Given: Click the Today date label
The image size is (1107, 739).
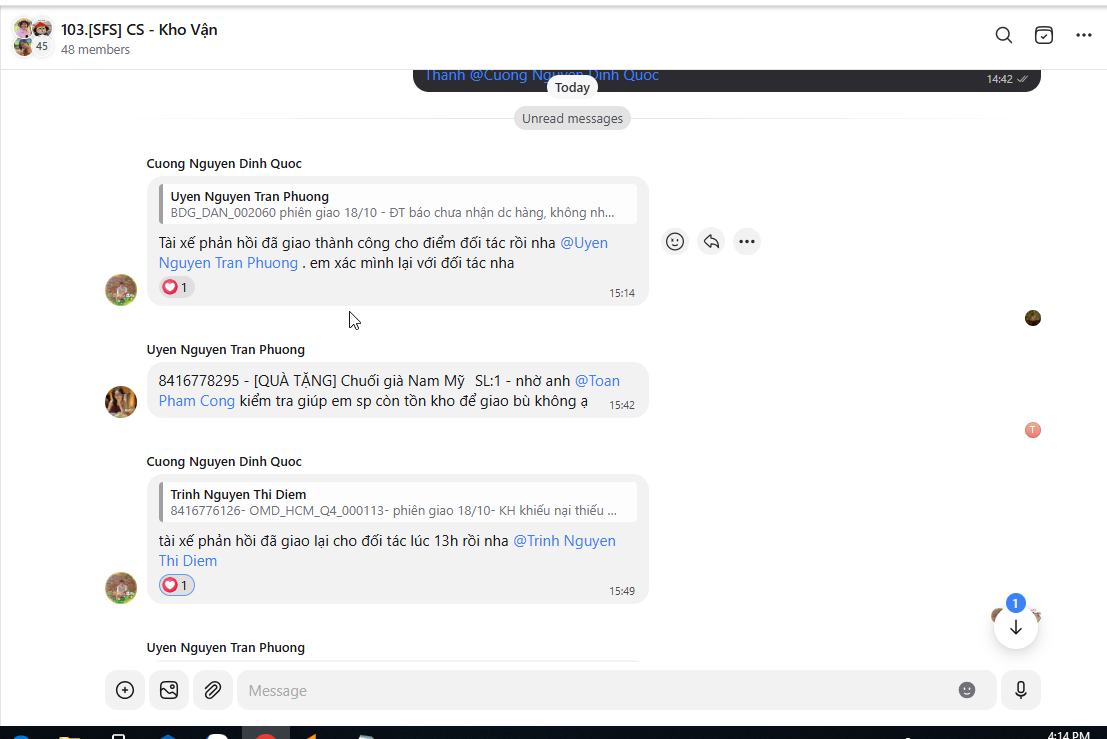Looking at the screenshot, I should tap(572, 88).
